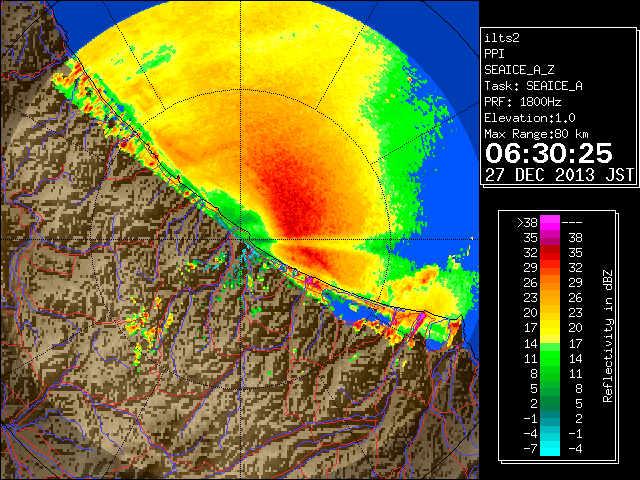Click the 'Max Range:80 km' text
Image resolution: width=640 pixels, height=480 pixels.
click(x=536, y=134)
